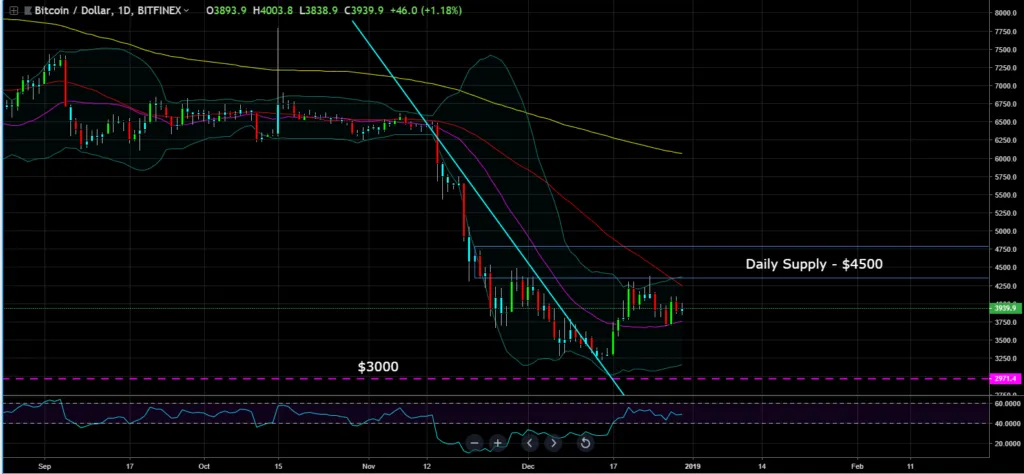Click the Feb label on the time axis
Screen dimensions: 1024x474
click(857, 467)
